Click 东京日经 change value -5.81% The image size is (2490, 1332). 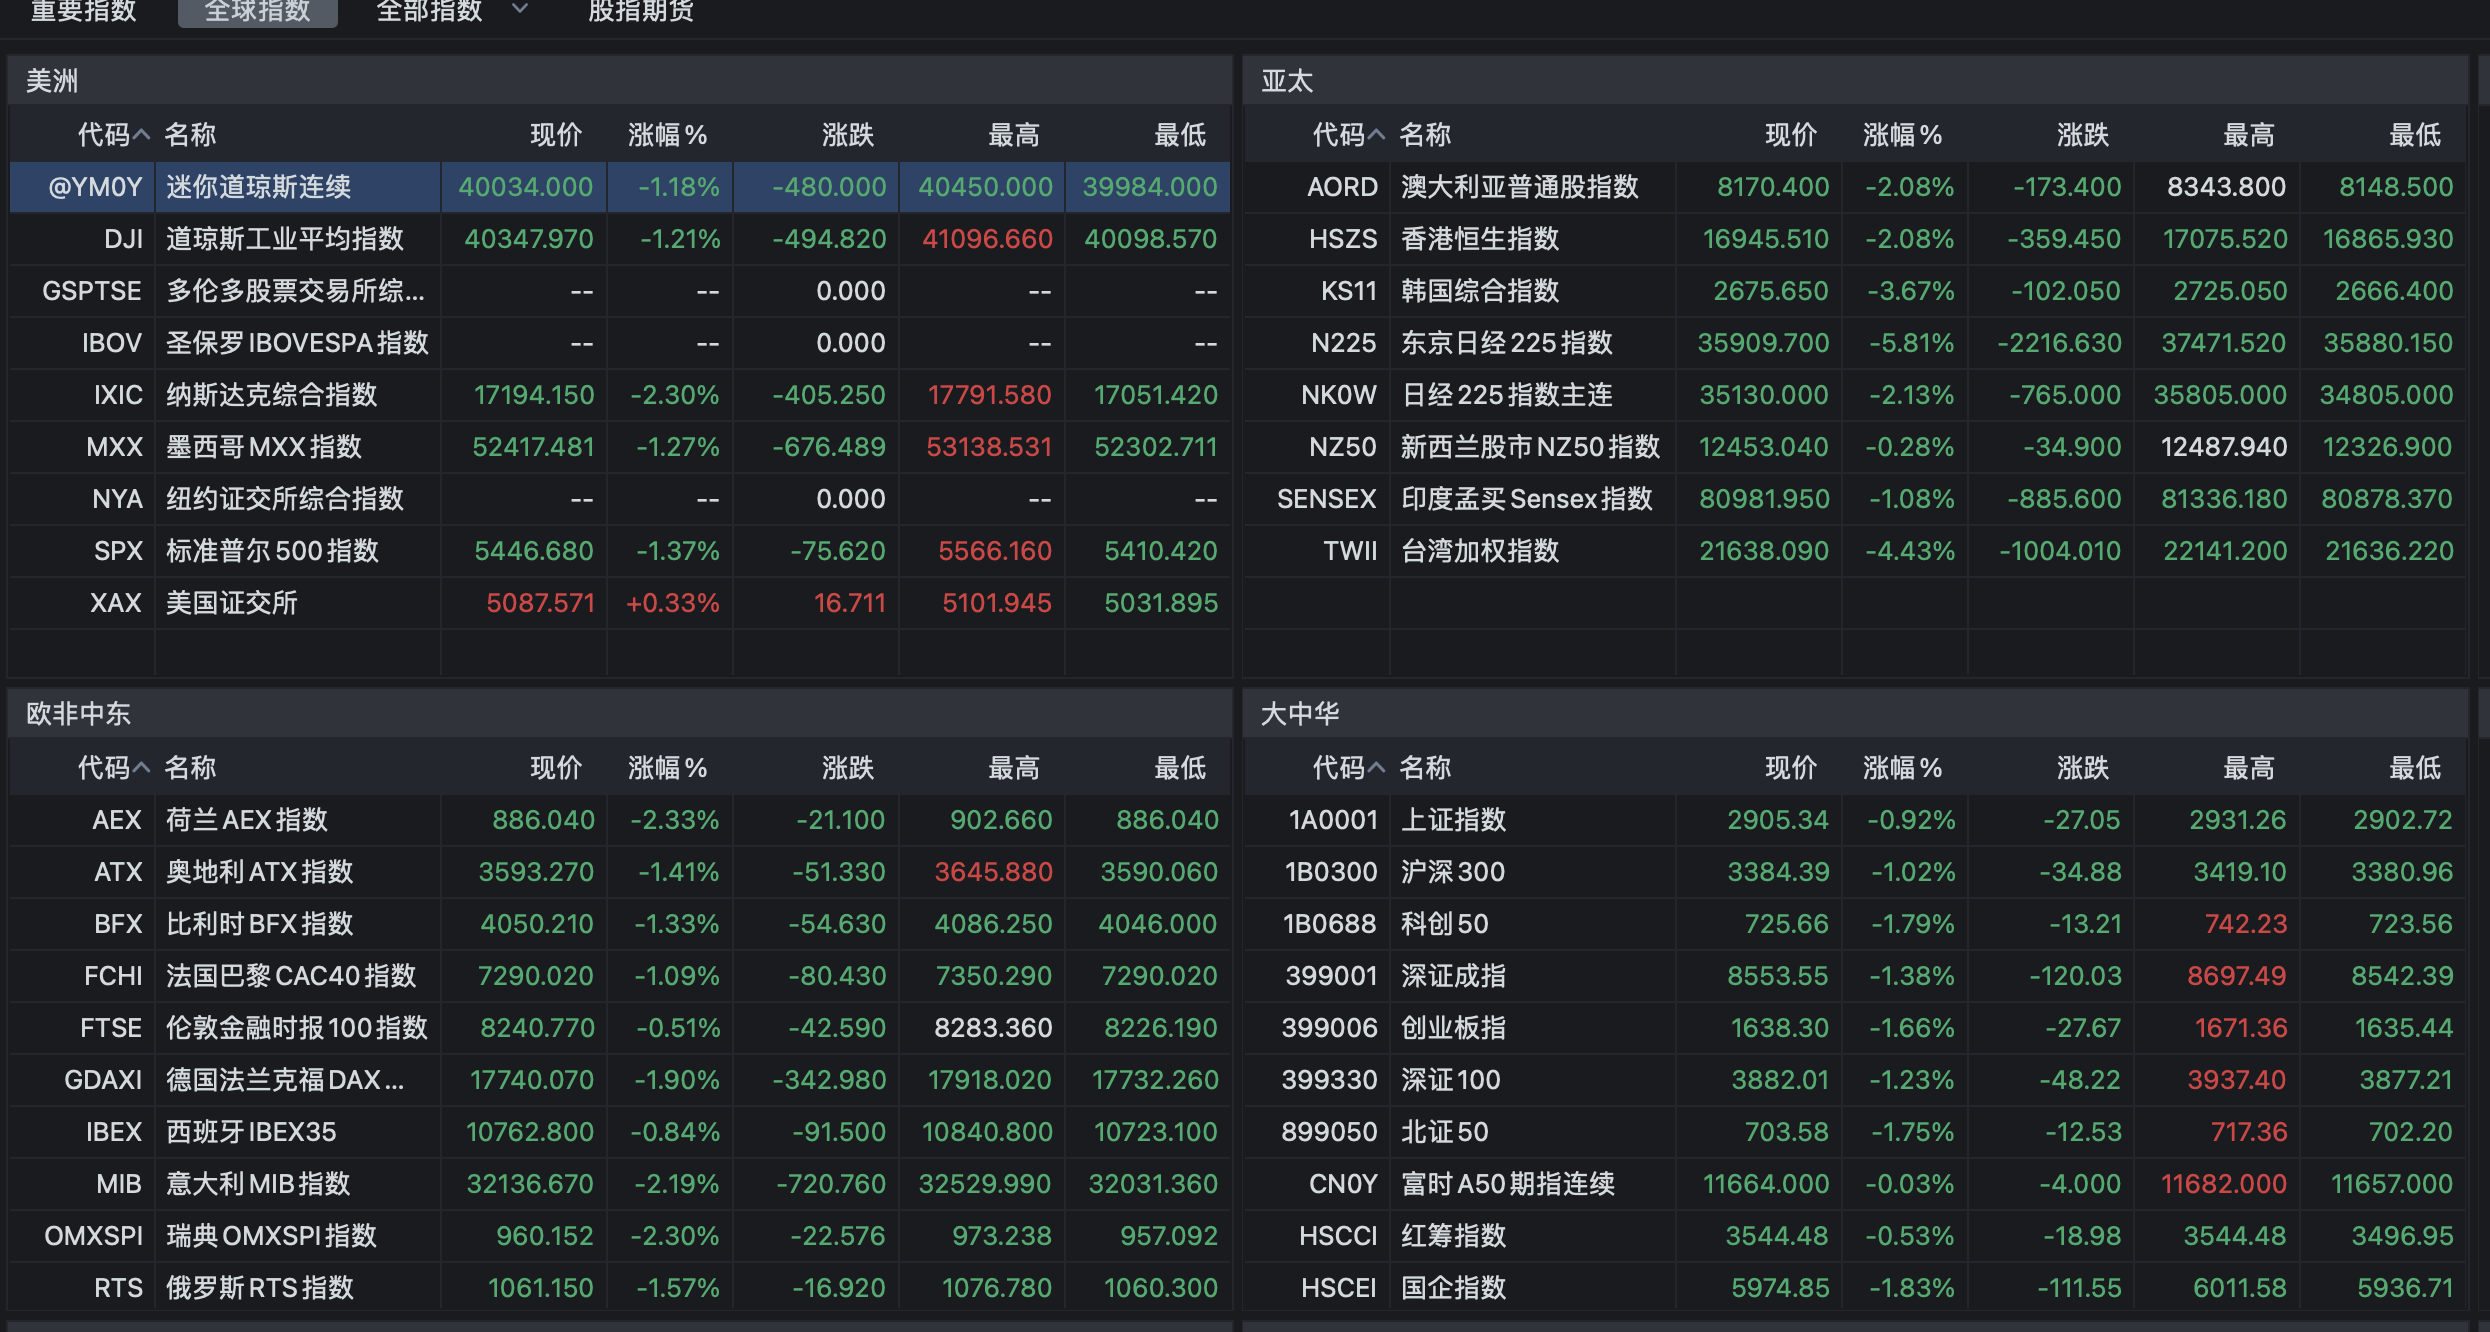(x=1911, y=343)
